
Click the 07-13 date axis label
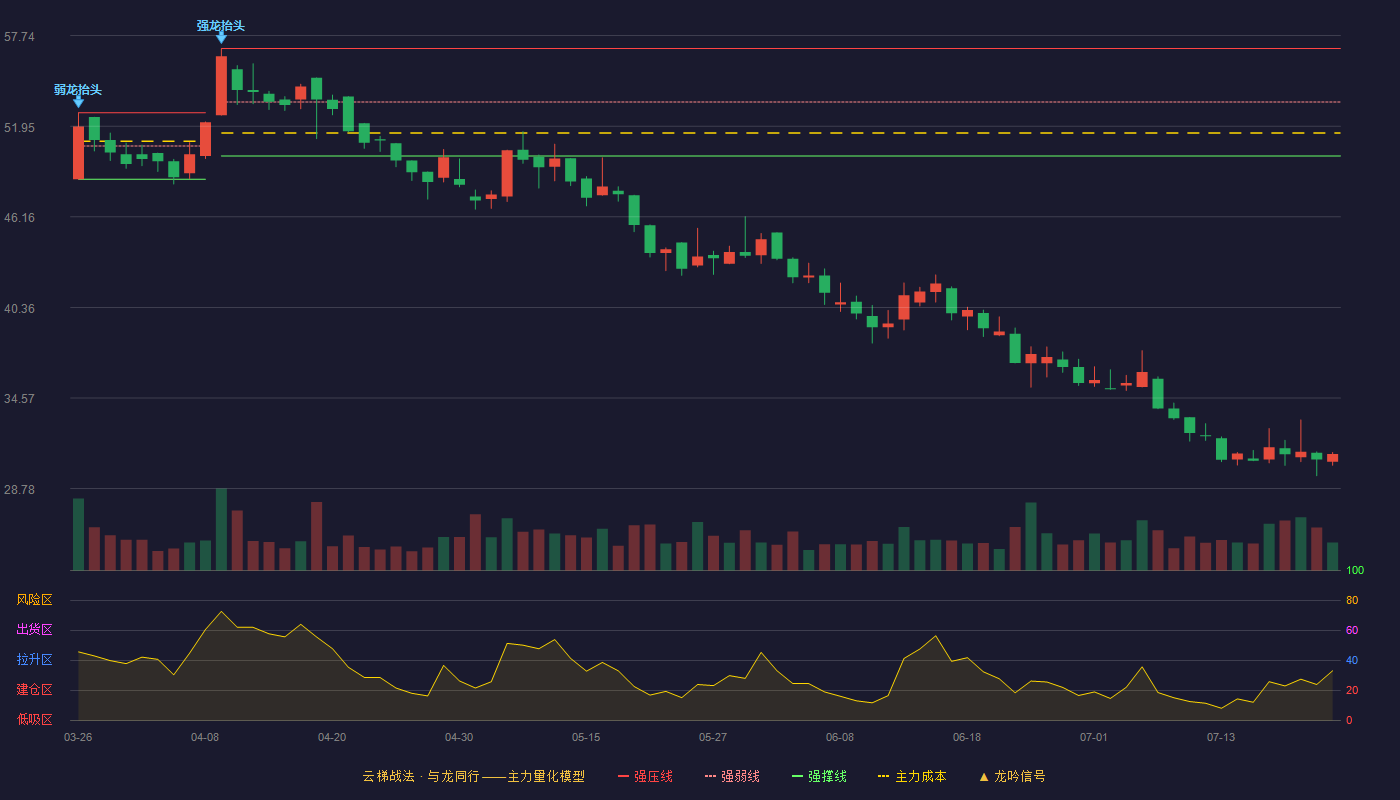pos(1221,737)
